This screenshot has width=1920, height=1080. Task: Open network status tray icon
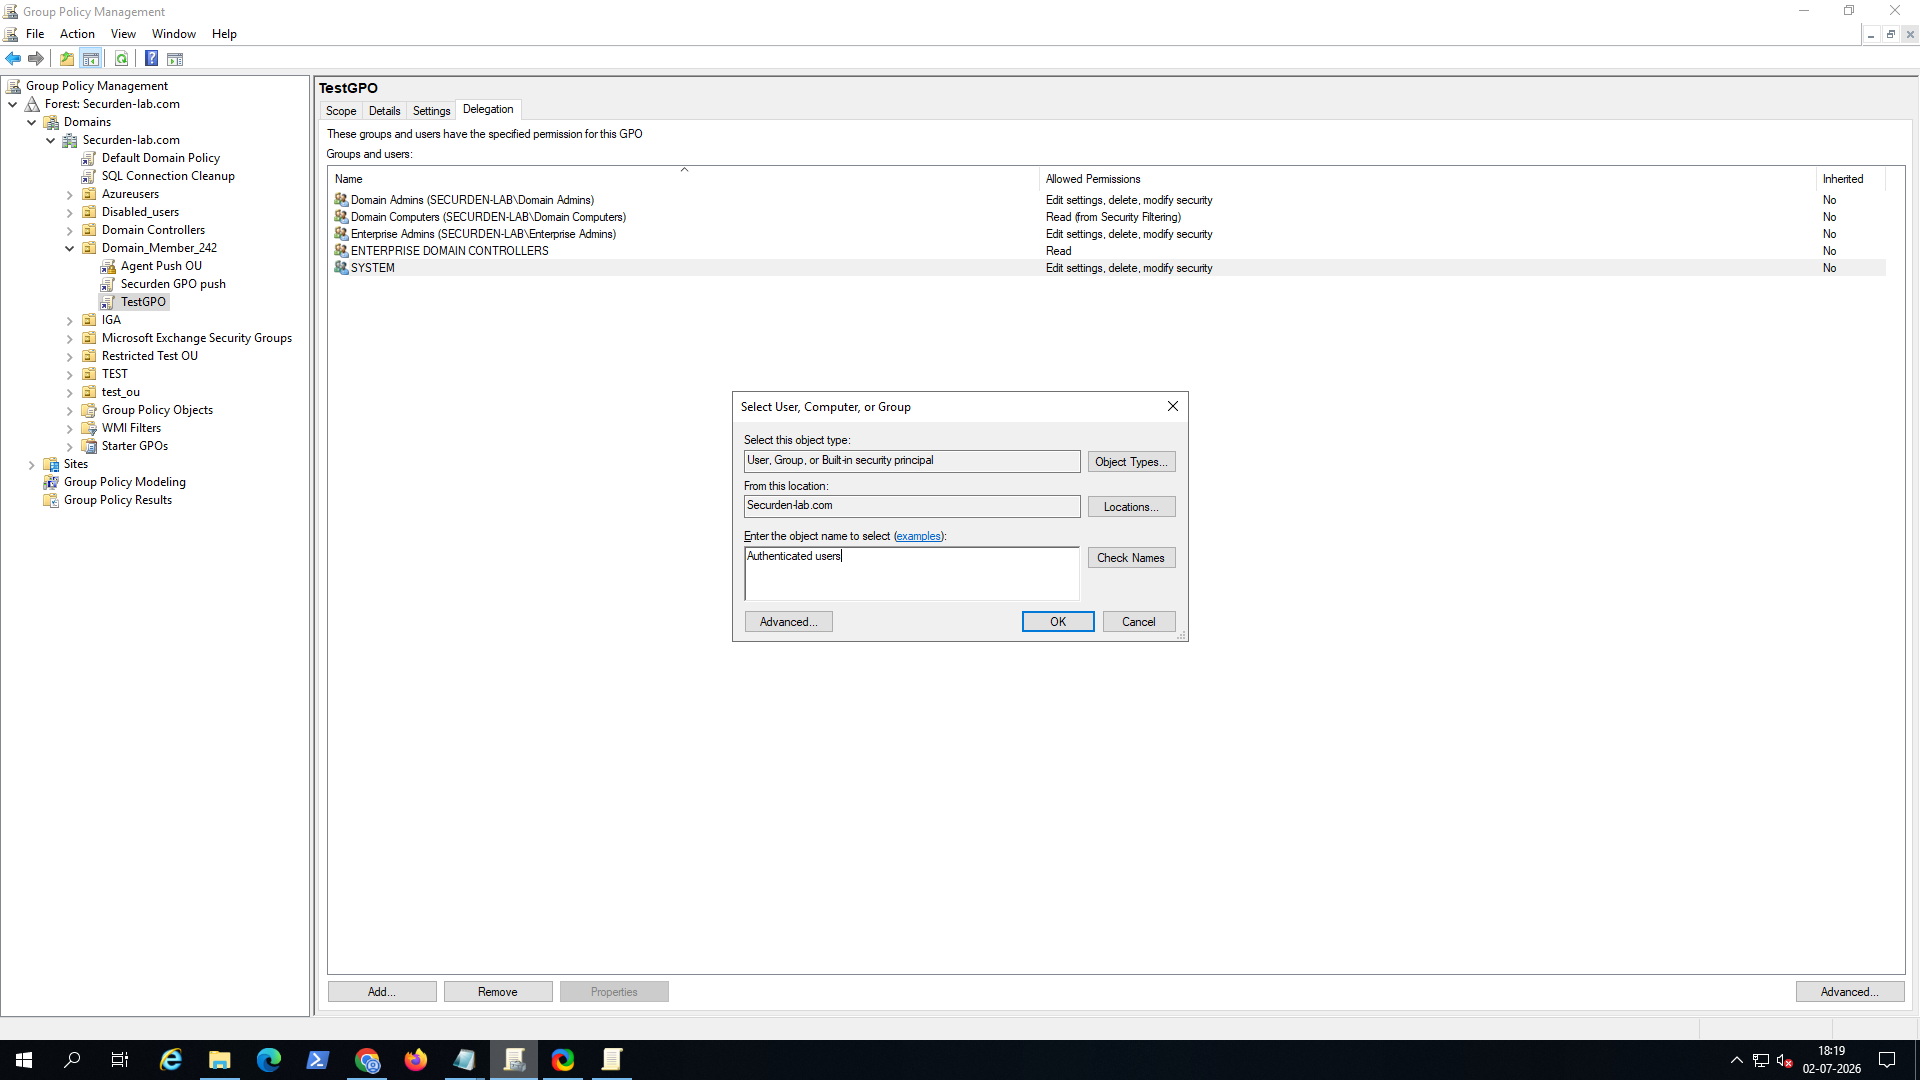1761,1060
